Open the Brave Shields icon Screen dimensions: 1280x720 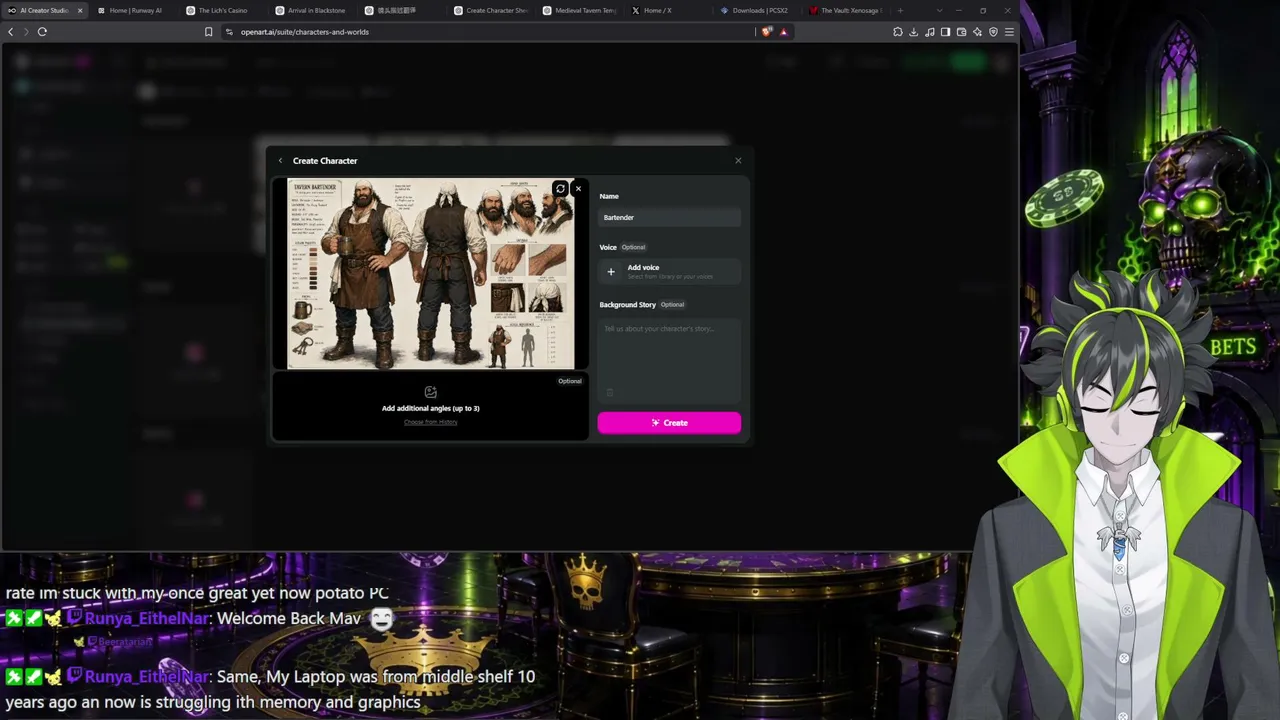click(767, 32)
